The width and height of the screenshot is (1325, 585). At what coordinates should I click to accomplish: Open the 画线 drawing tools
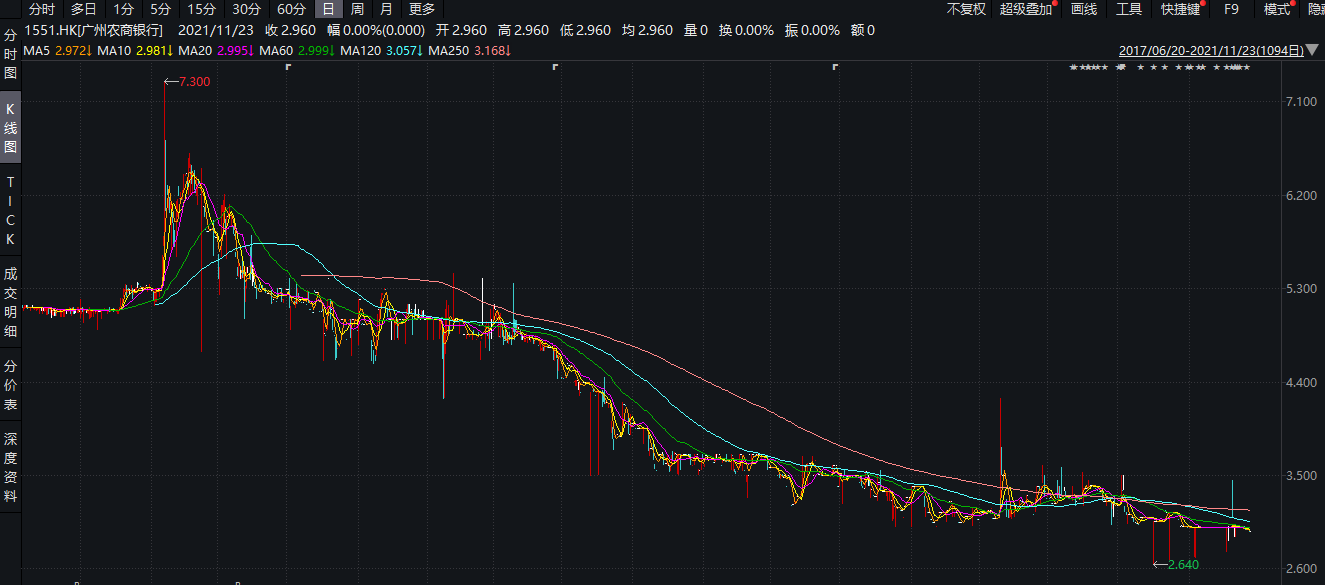(1084, 9)
